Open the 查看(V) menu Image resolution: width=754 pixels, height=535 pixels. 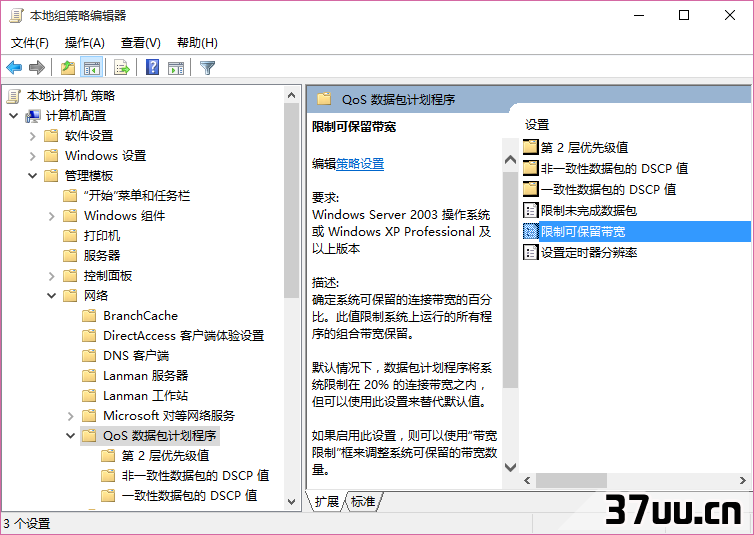point(140,43)
